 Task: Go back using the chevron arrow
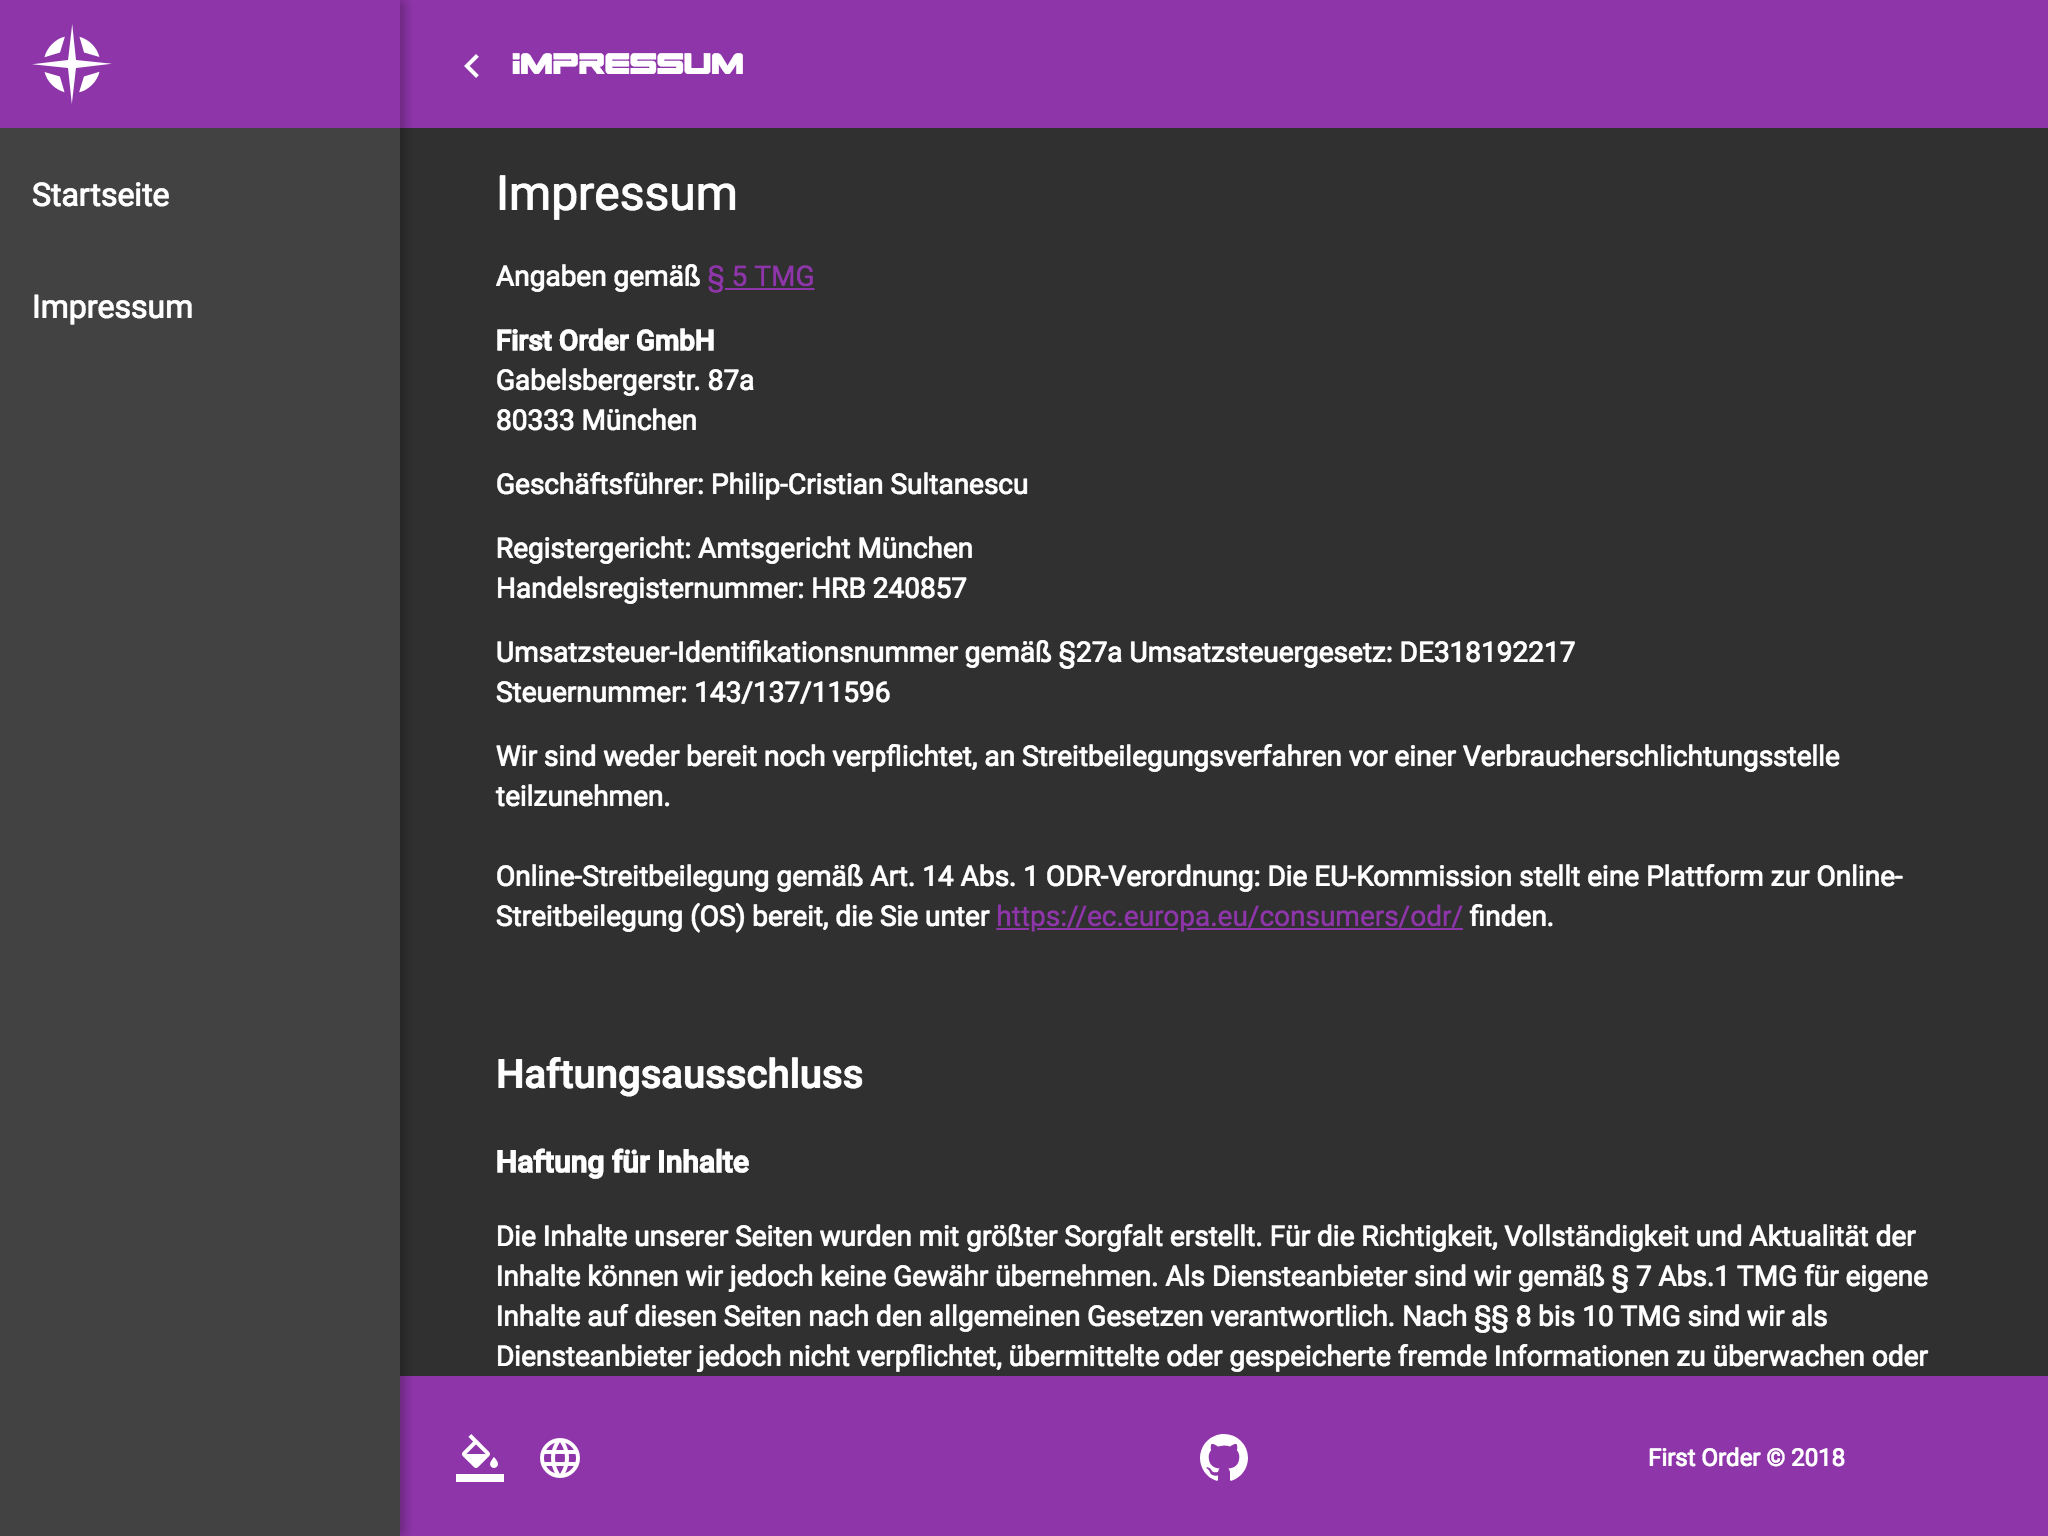[x=472, y=66]
